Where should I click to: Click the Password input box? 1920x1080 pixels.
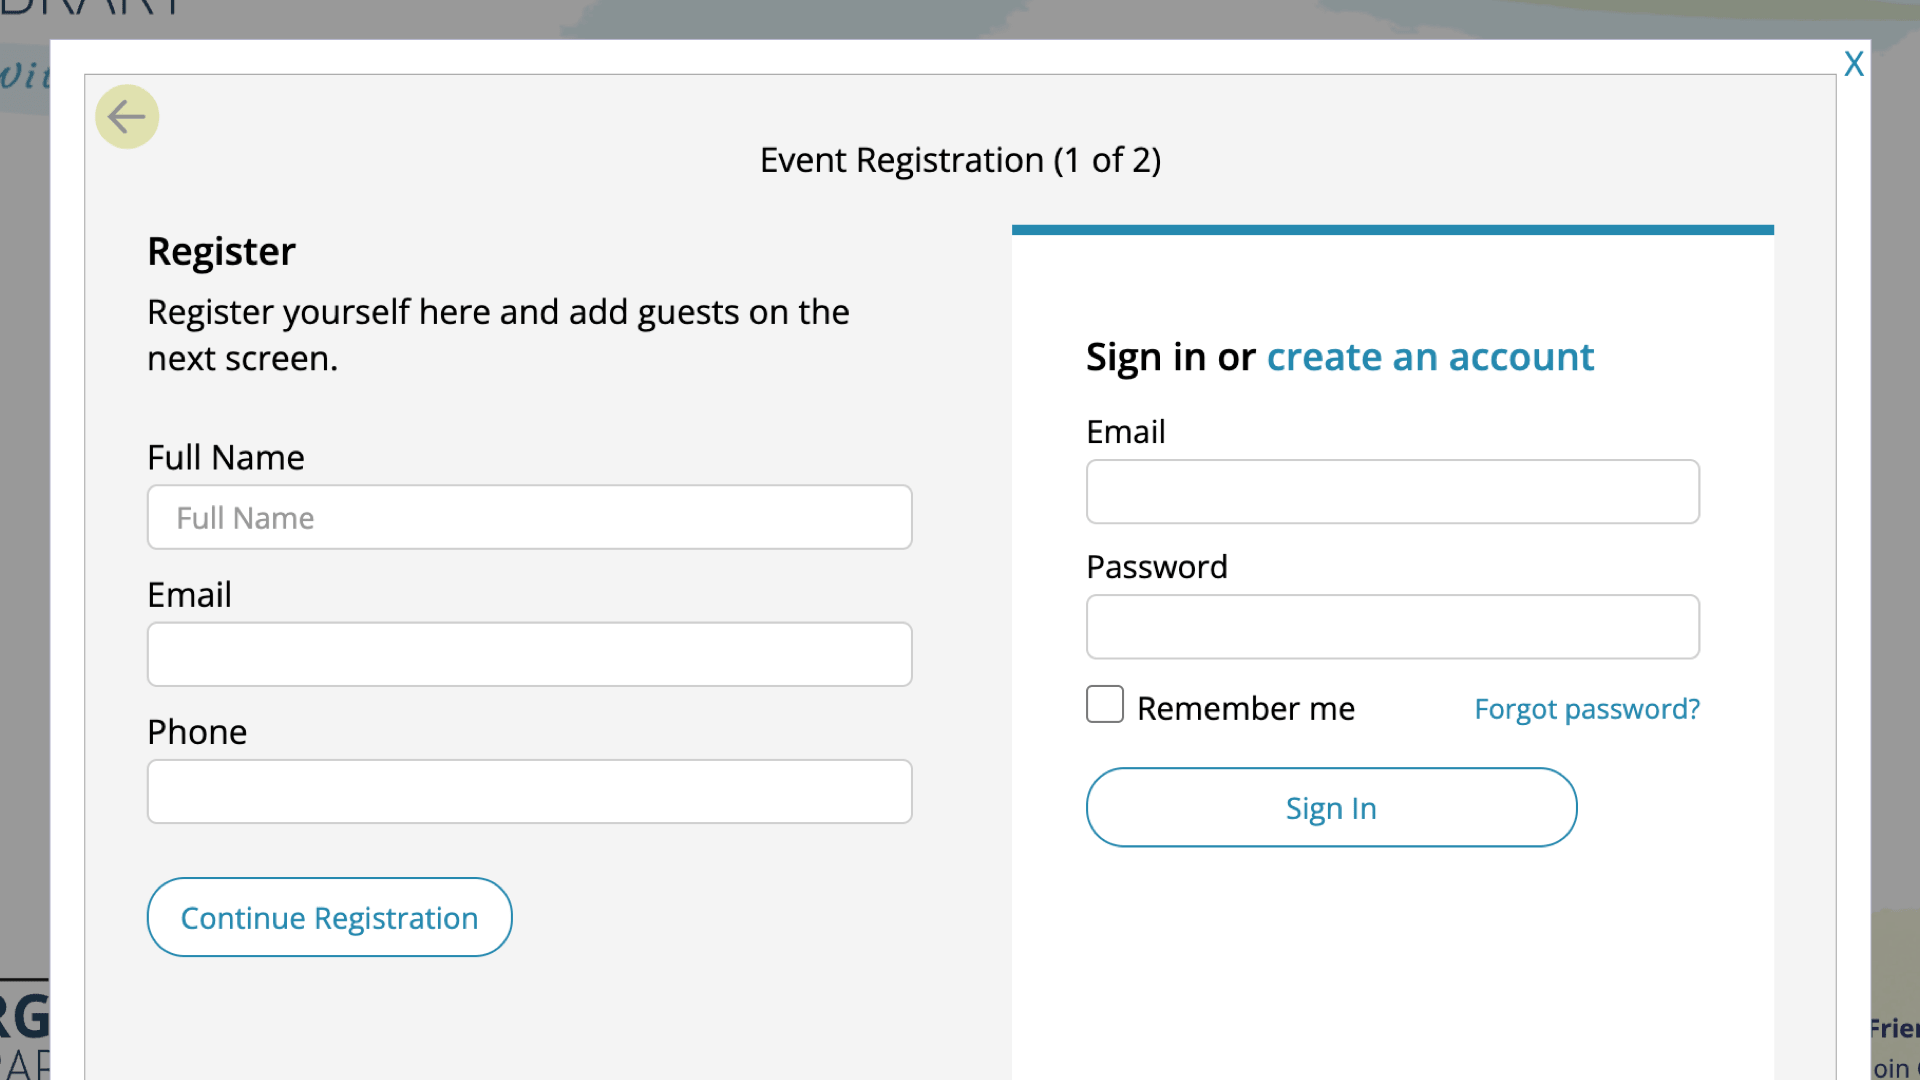[1392, 627]
